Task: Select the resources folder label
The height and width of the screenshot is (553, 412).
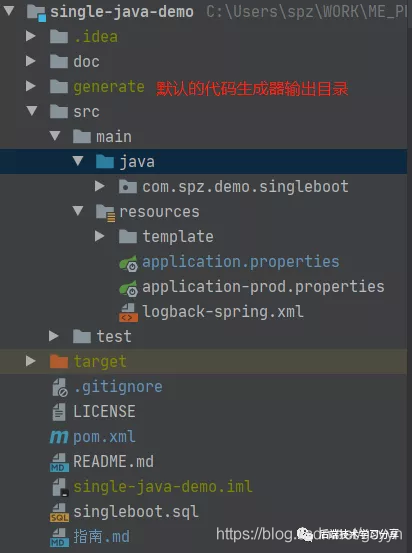Action: tap(159, 212)
